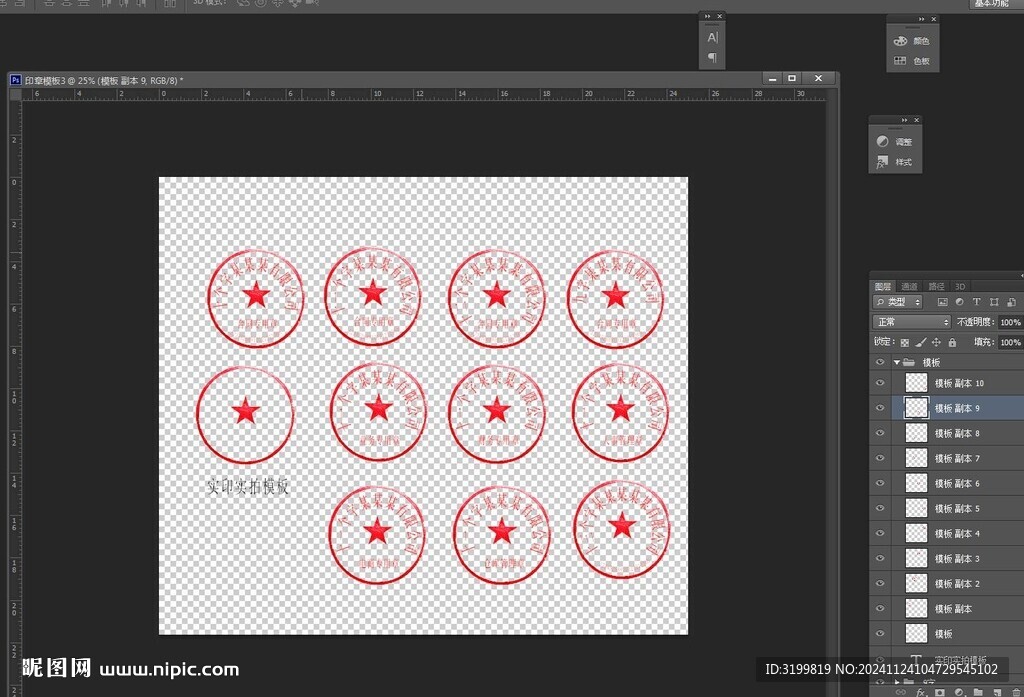The width and height of the screenshot is (1024, 697).
Task: Open the 基本功能 workspace switcher
Action: click(991, 4)
